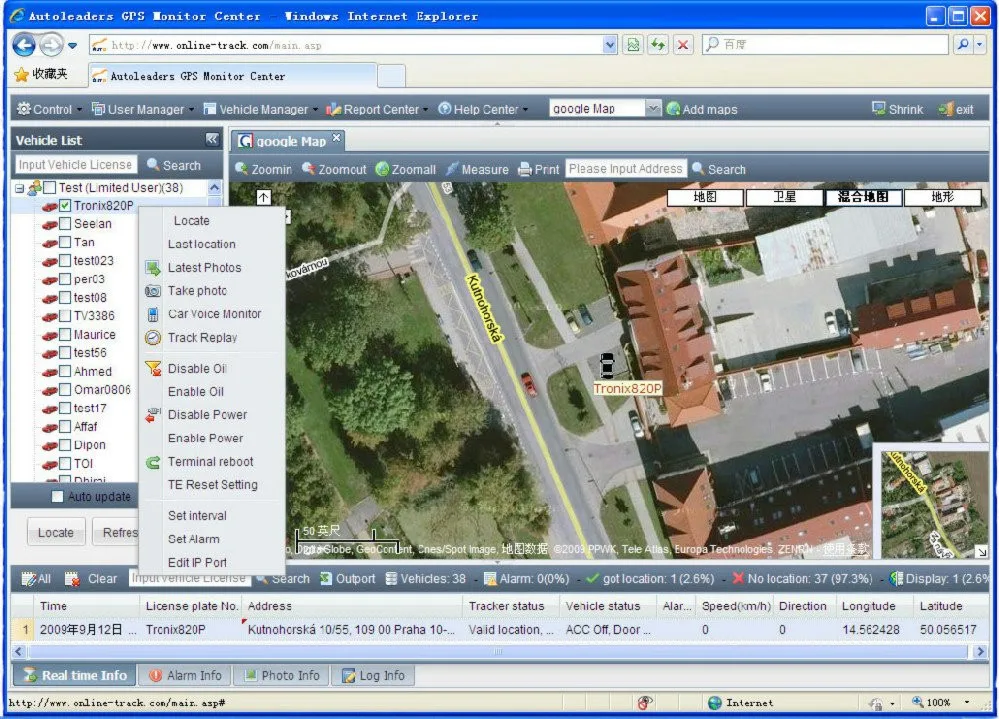The image size is (999, 719).
Task: Check the test023 vehicle checkbox
Action: coord(65,260)
